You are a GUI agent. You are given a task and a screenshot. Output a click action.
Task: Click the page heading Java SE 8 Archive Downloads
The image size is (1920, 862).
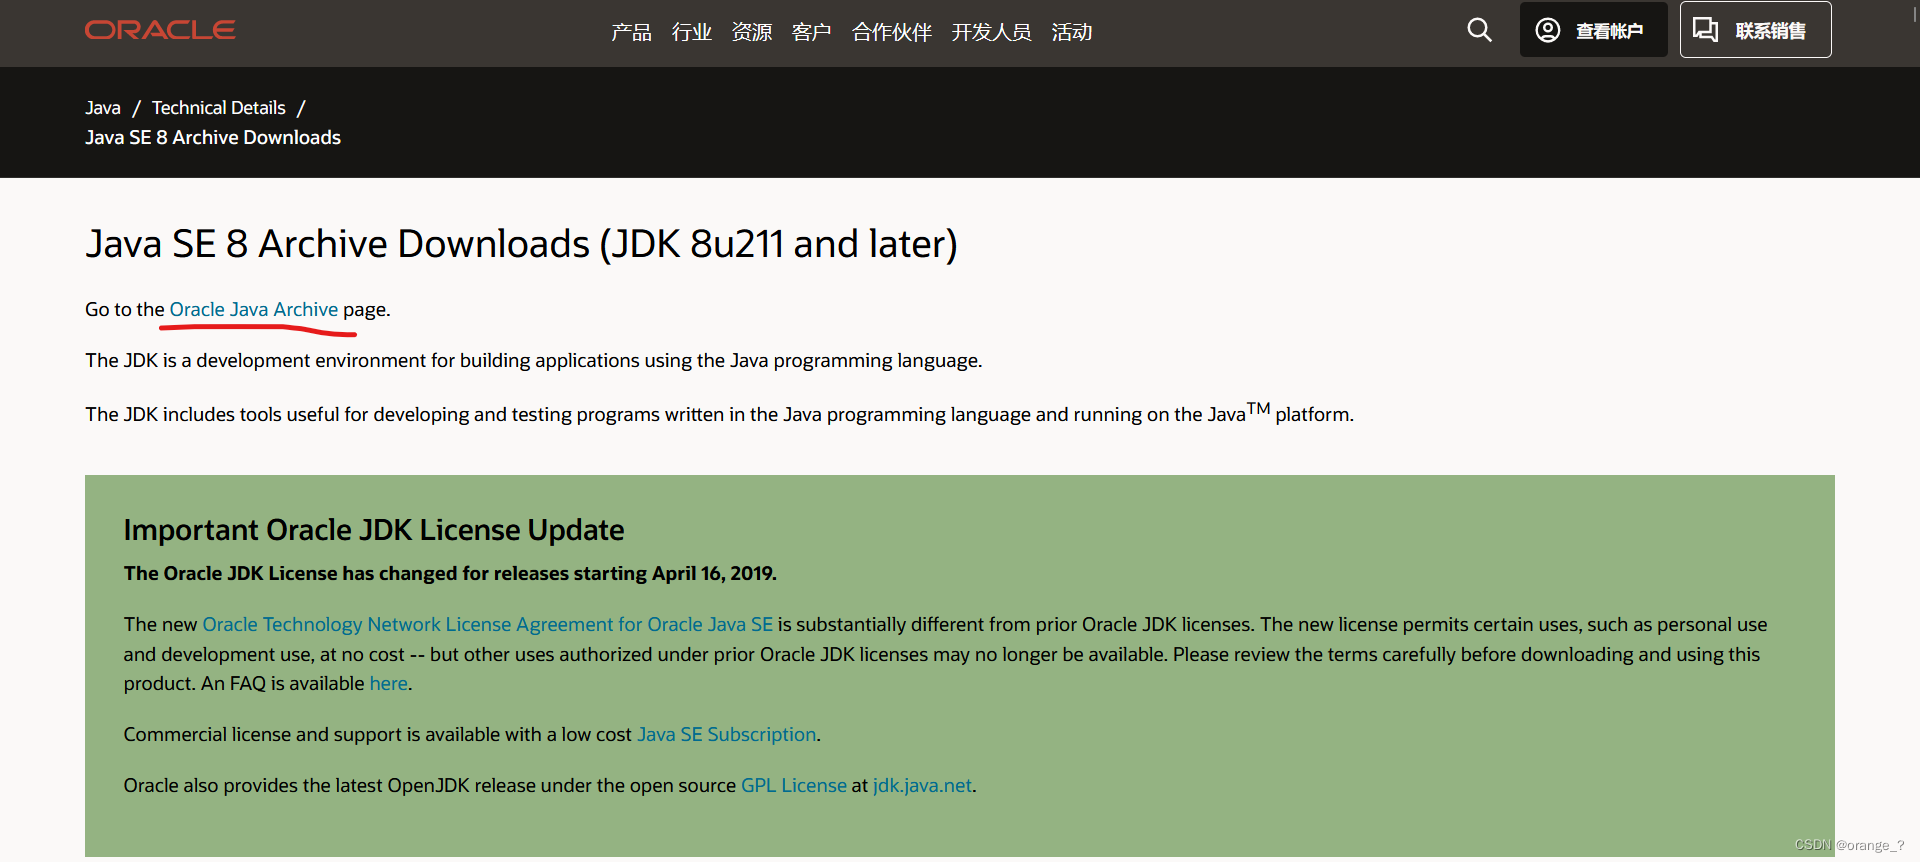[x=521, y=244]
